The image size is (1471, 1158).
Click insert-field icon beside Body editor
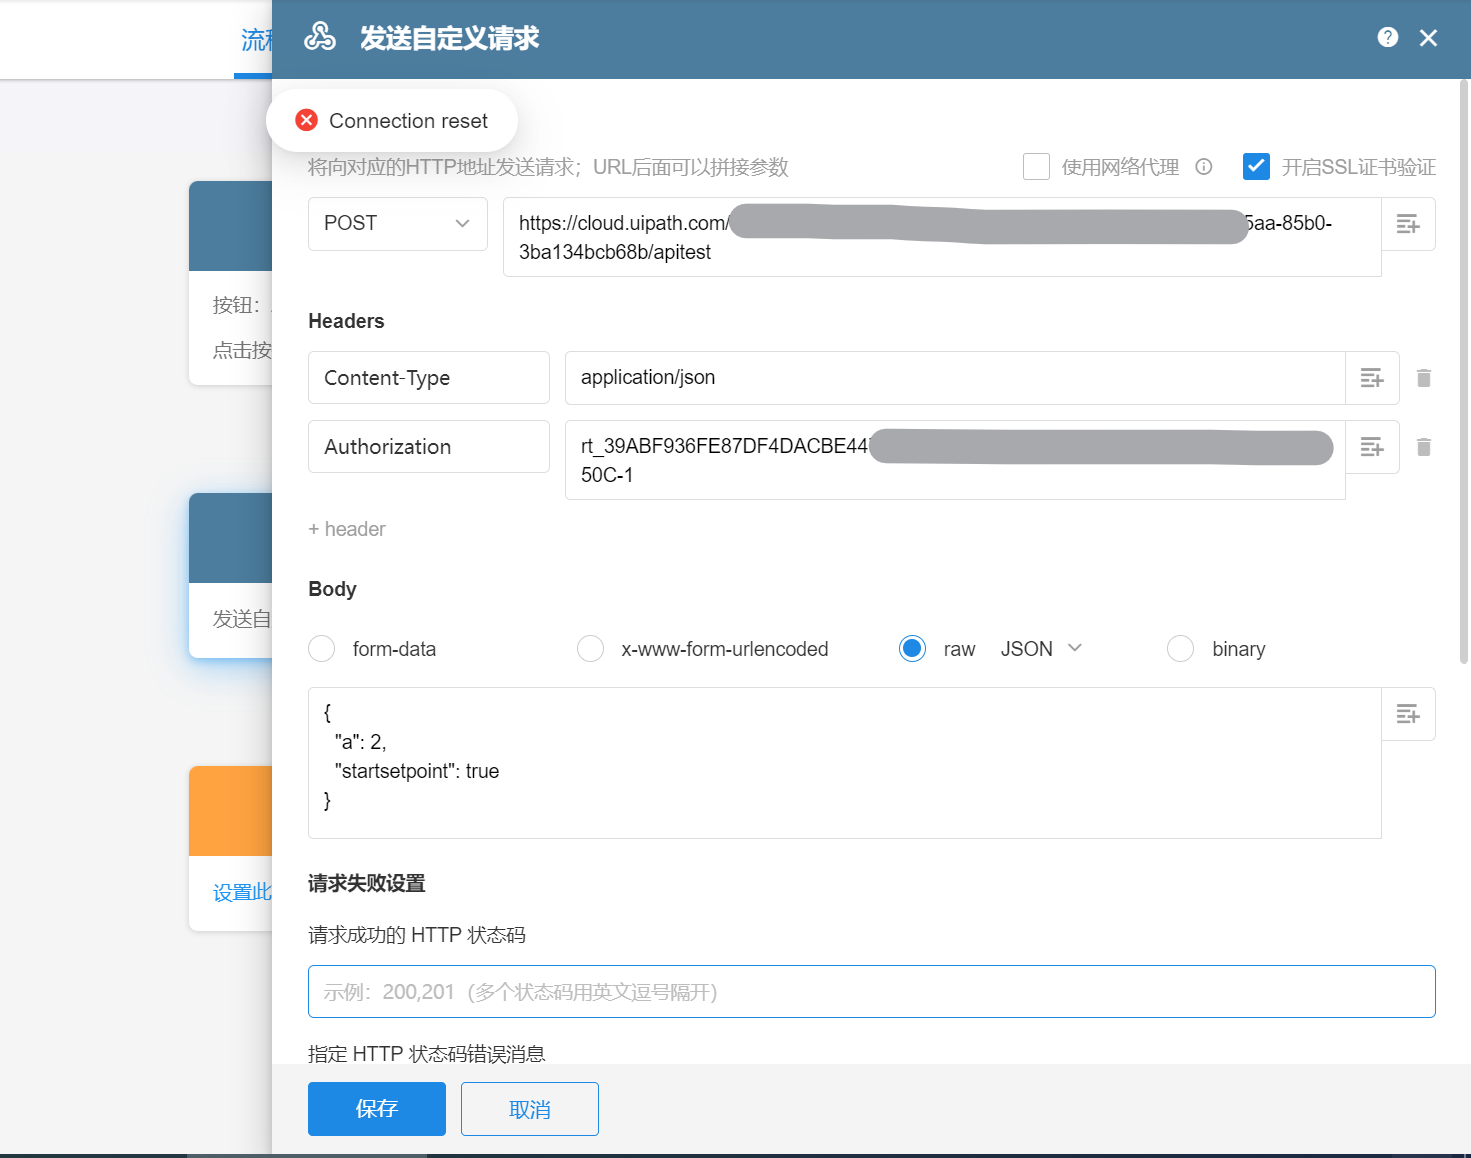(x=1408, y=714)
